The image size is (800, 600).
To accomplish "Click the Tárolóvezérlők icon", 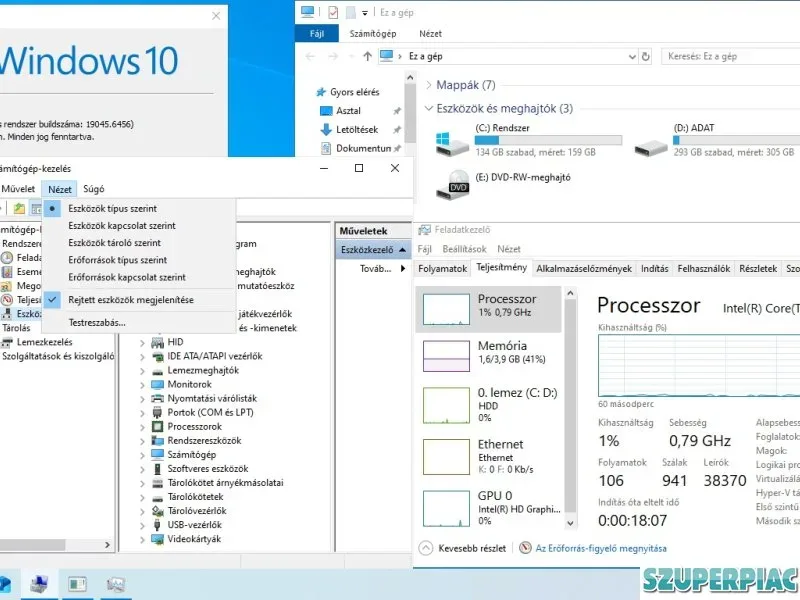I will click(x=158, y=511).
